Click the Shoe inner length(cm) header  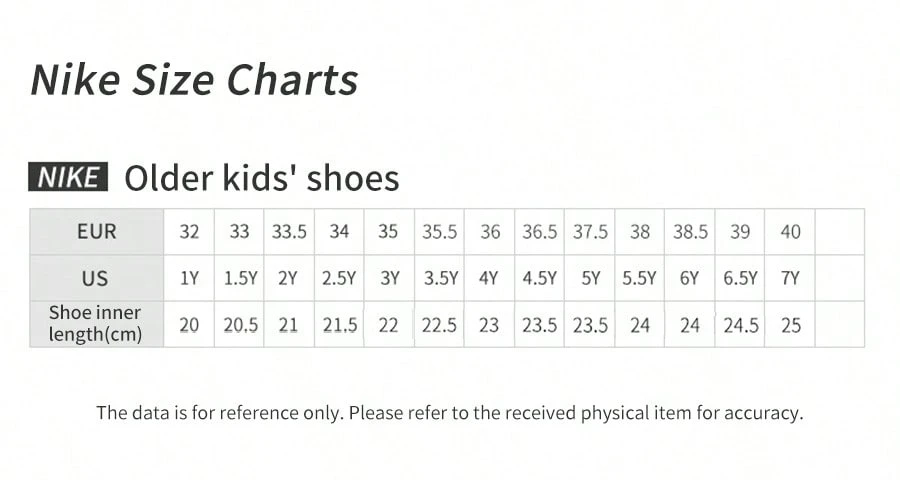coord(96,324)
